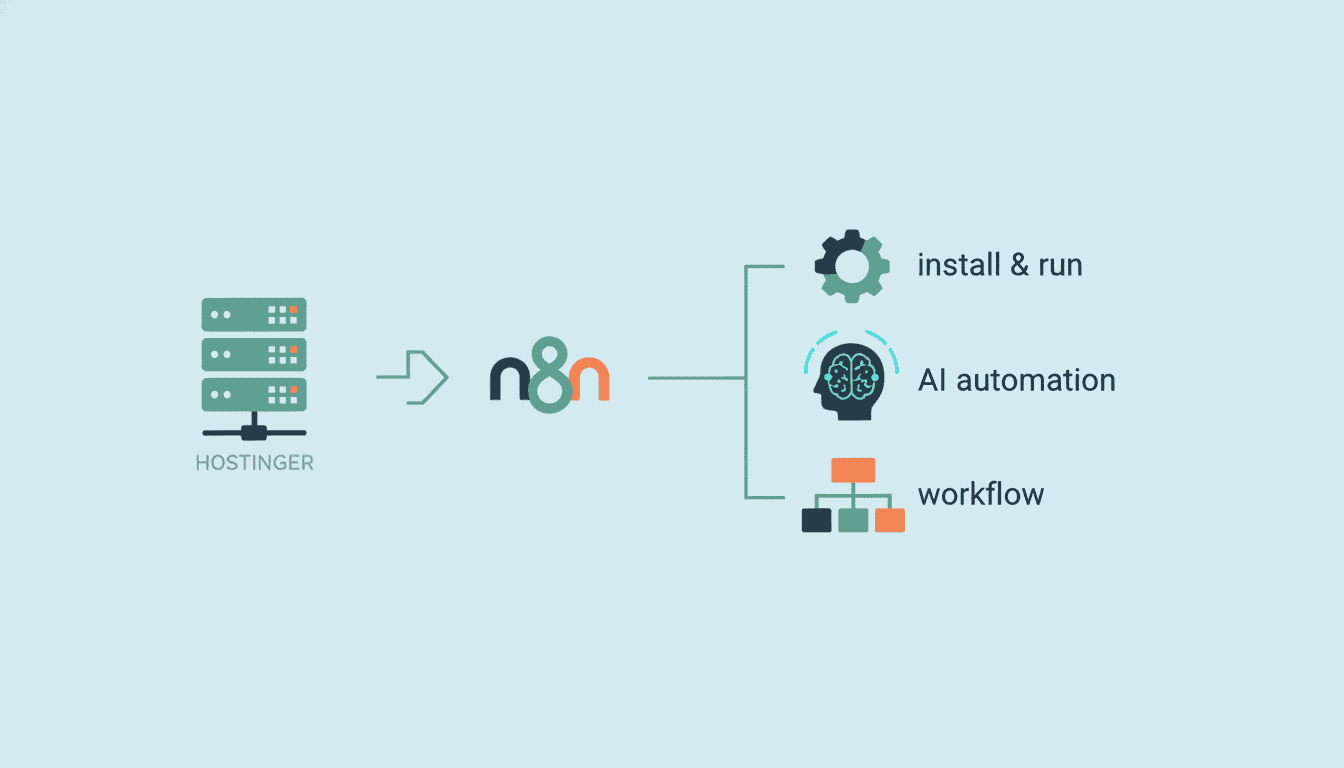Toggle the orange status light on the top server
The height and width of the screenshot is (768, 1344).
pyautogui.click(x=293, y=310)
